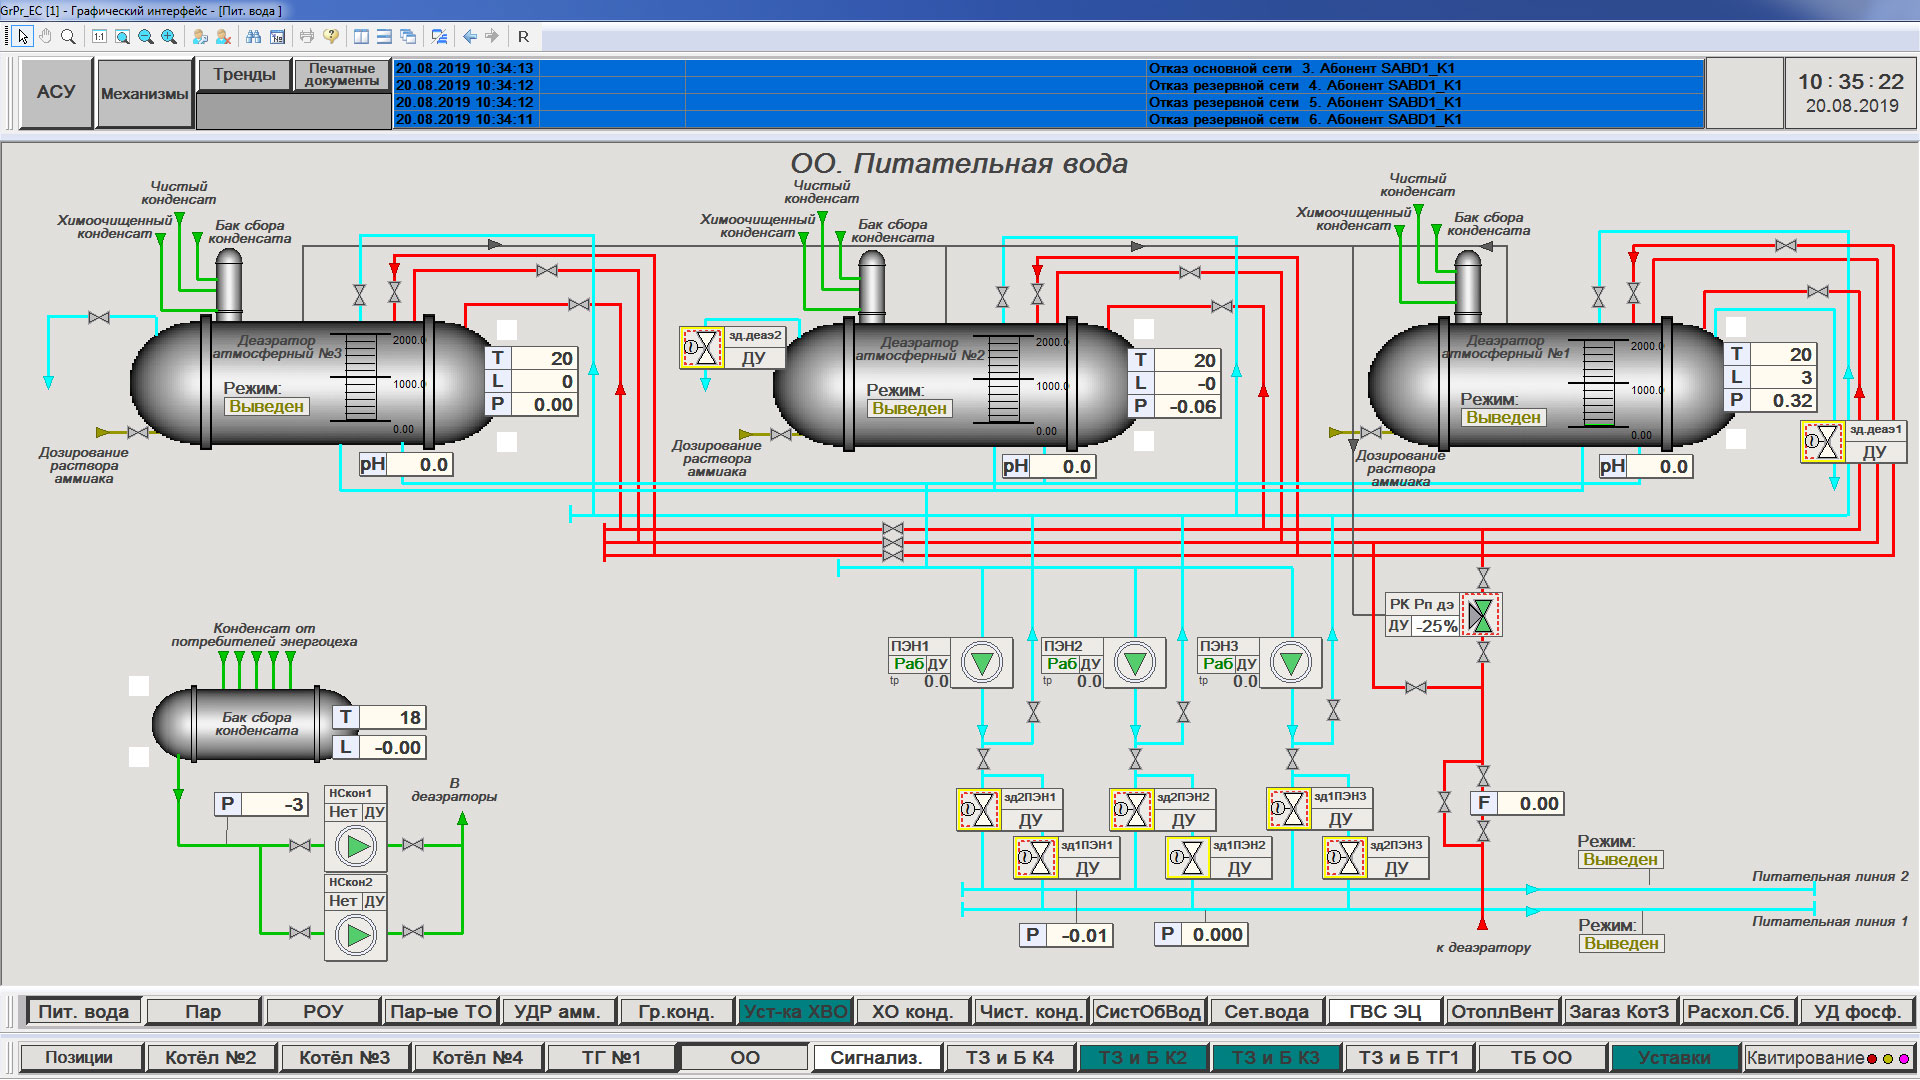Image resolution: width=1920 pixels, height=1080 pixels.
Task: Click the navigate back arrow
Action: click(469, 37)
